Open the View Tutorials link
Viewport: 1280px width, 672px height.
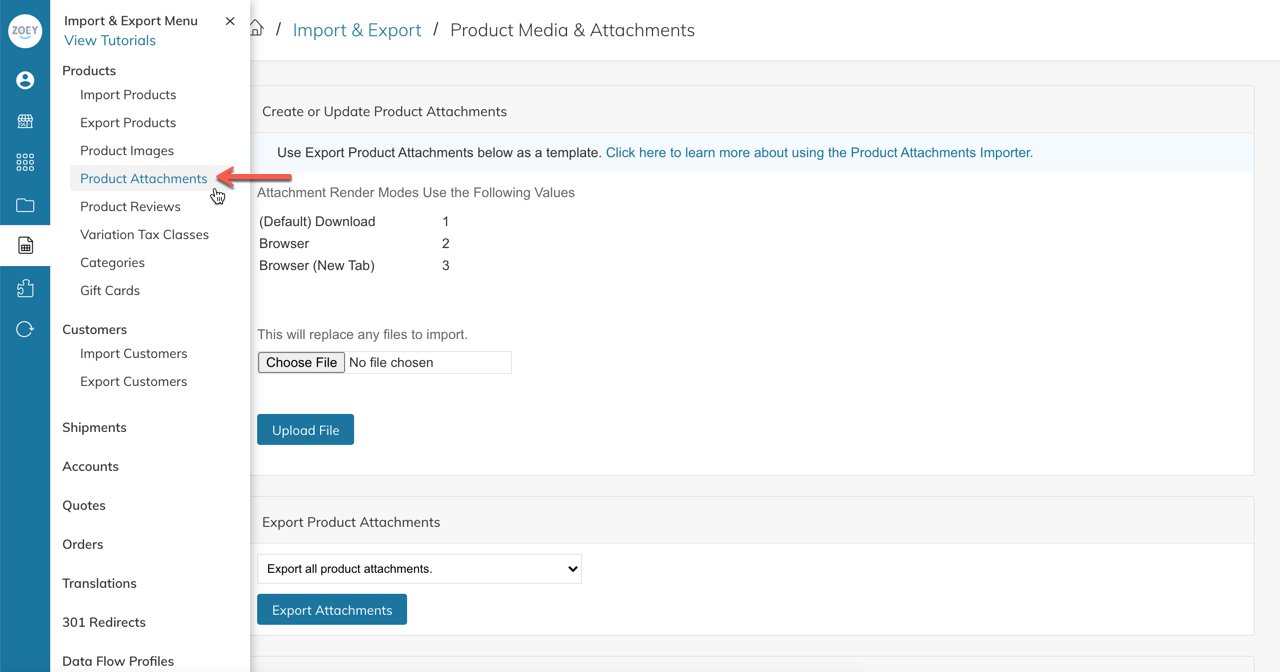[x=110, y=41]
